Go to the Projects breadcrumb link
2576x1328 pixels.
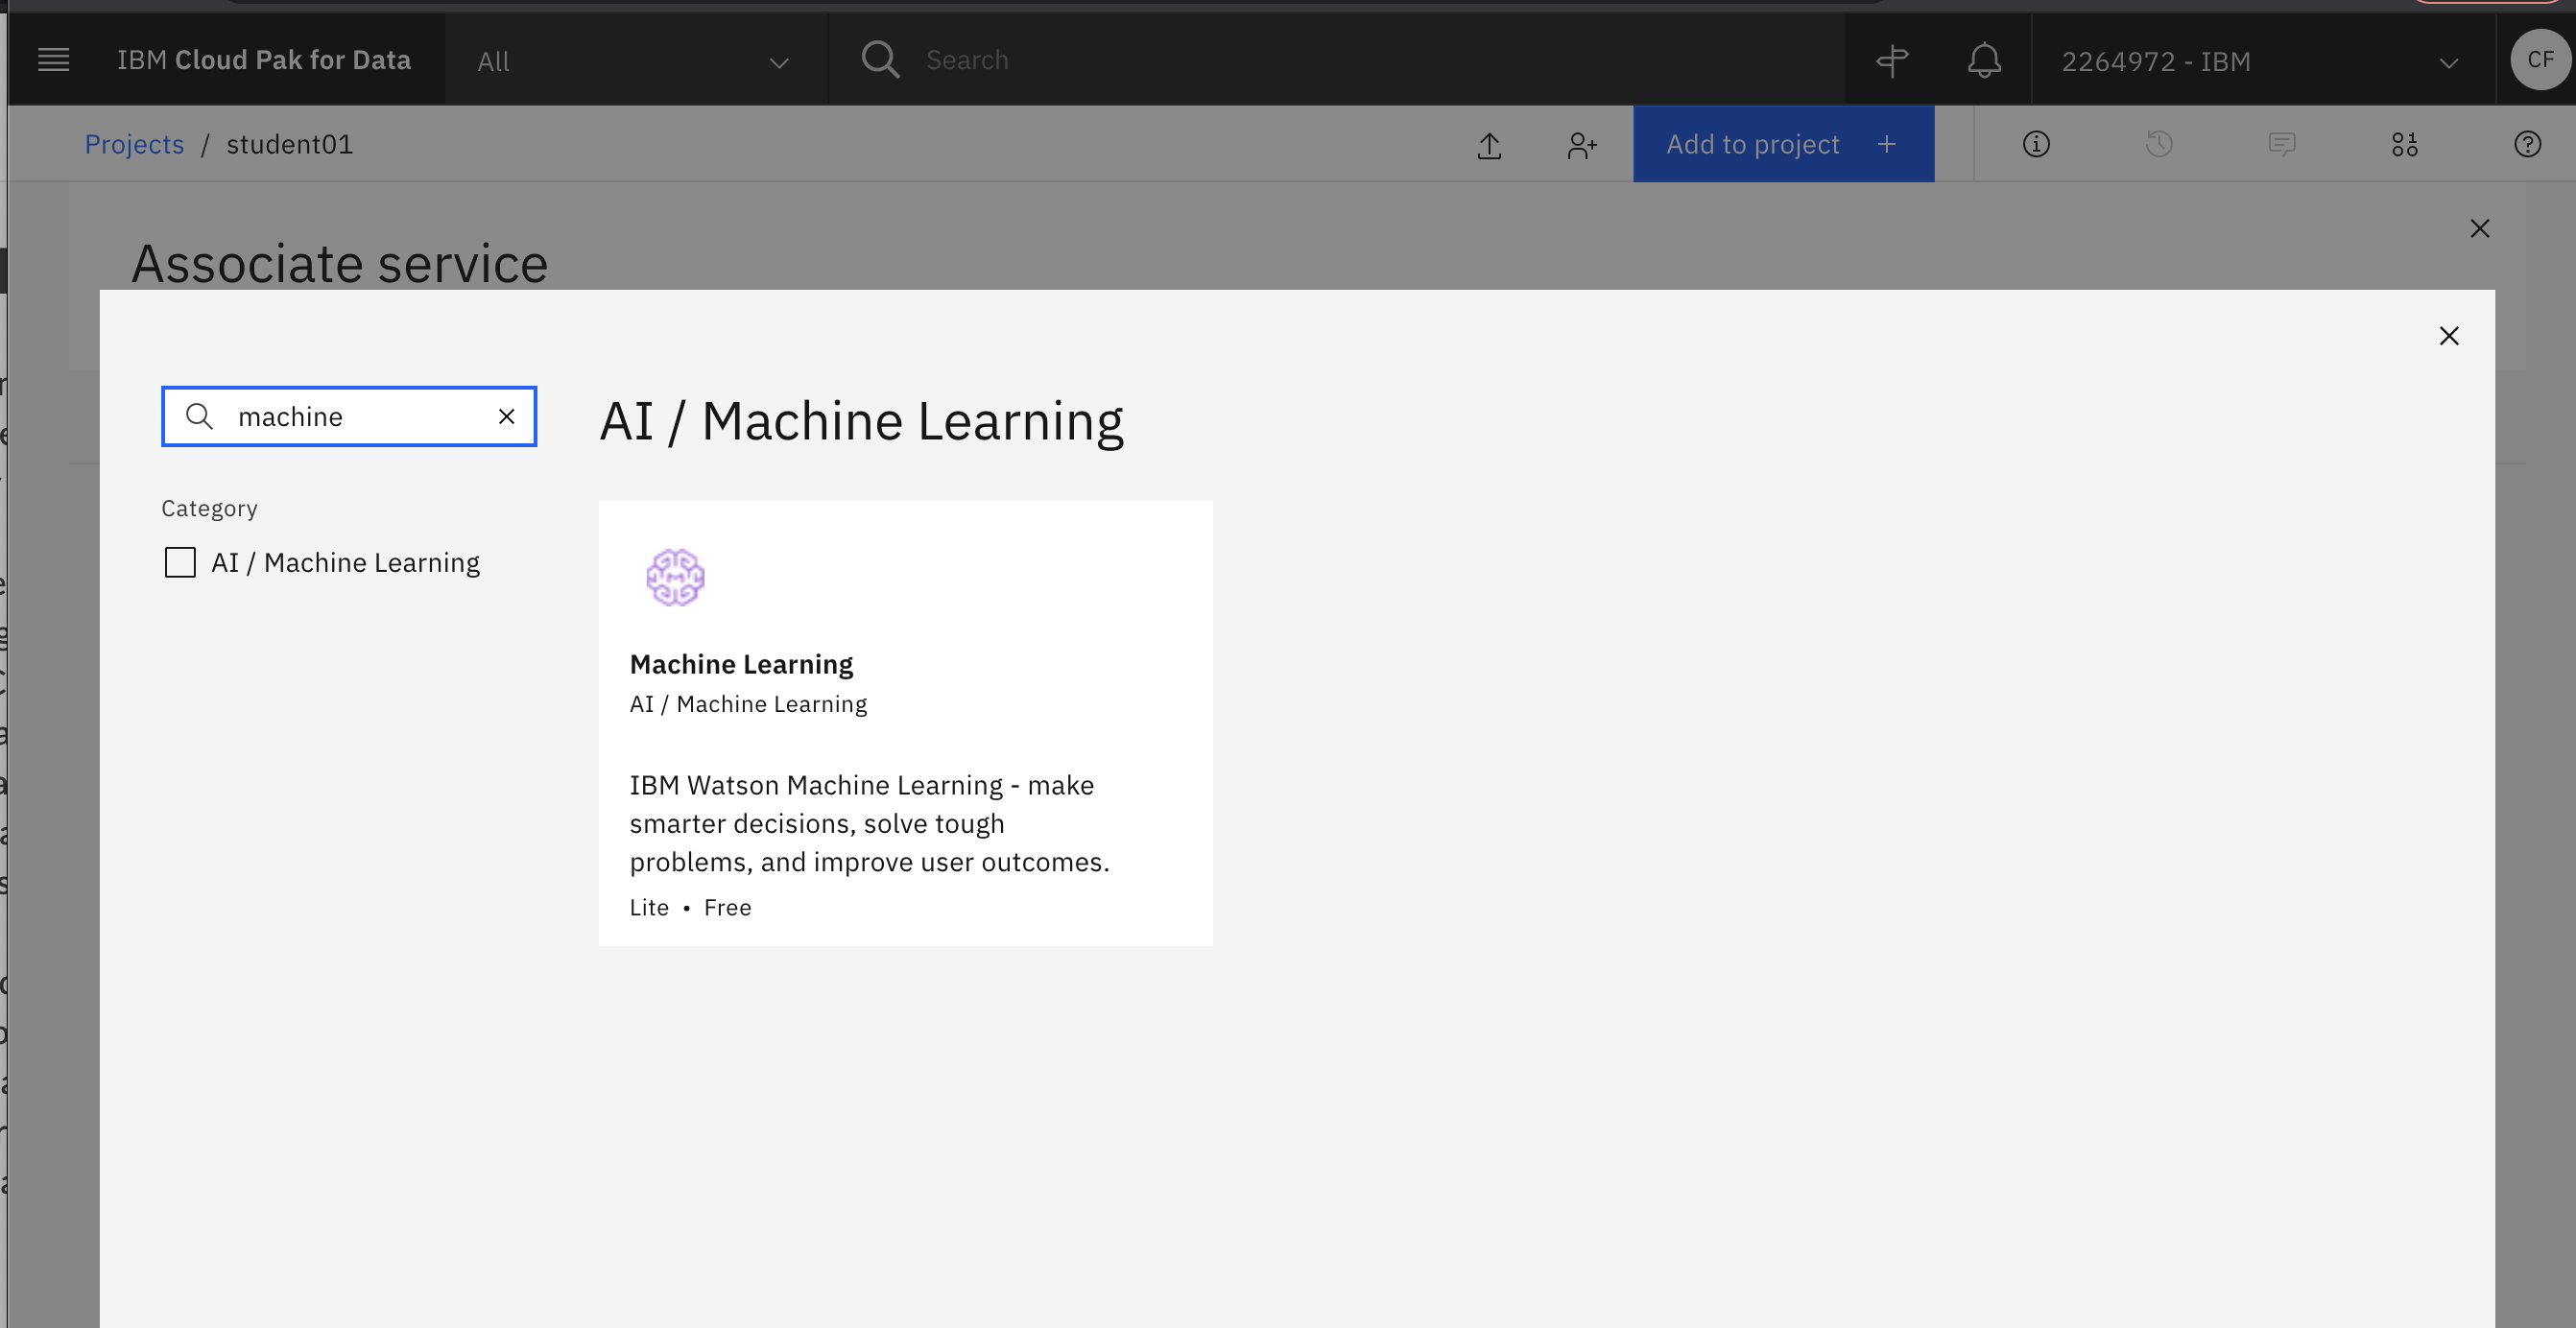pos(134,144)
